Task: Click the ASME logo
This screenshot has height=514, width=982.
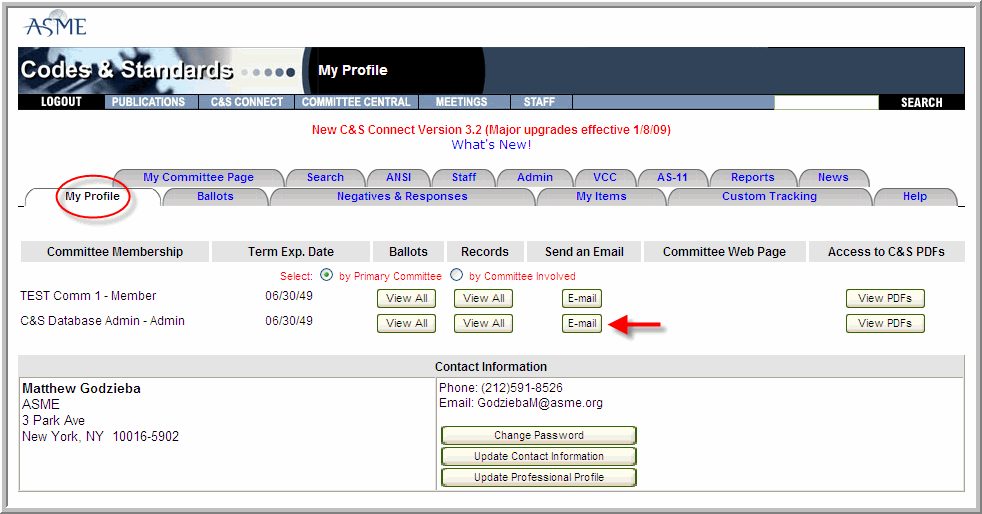Action: click(55, 25)
